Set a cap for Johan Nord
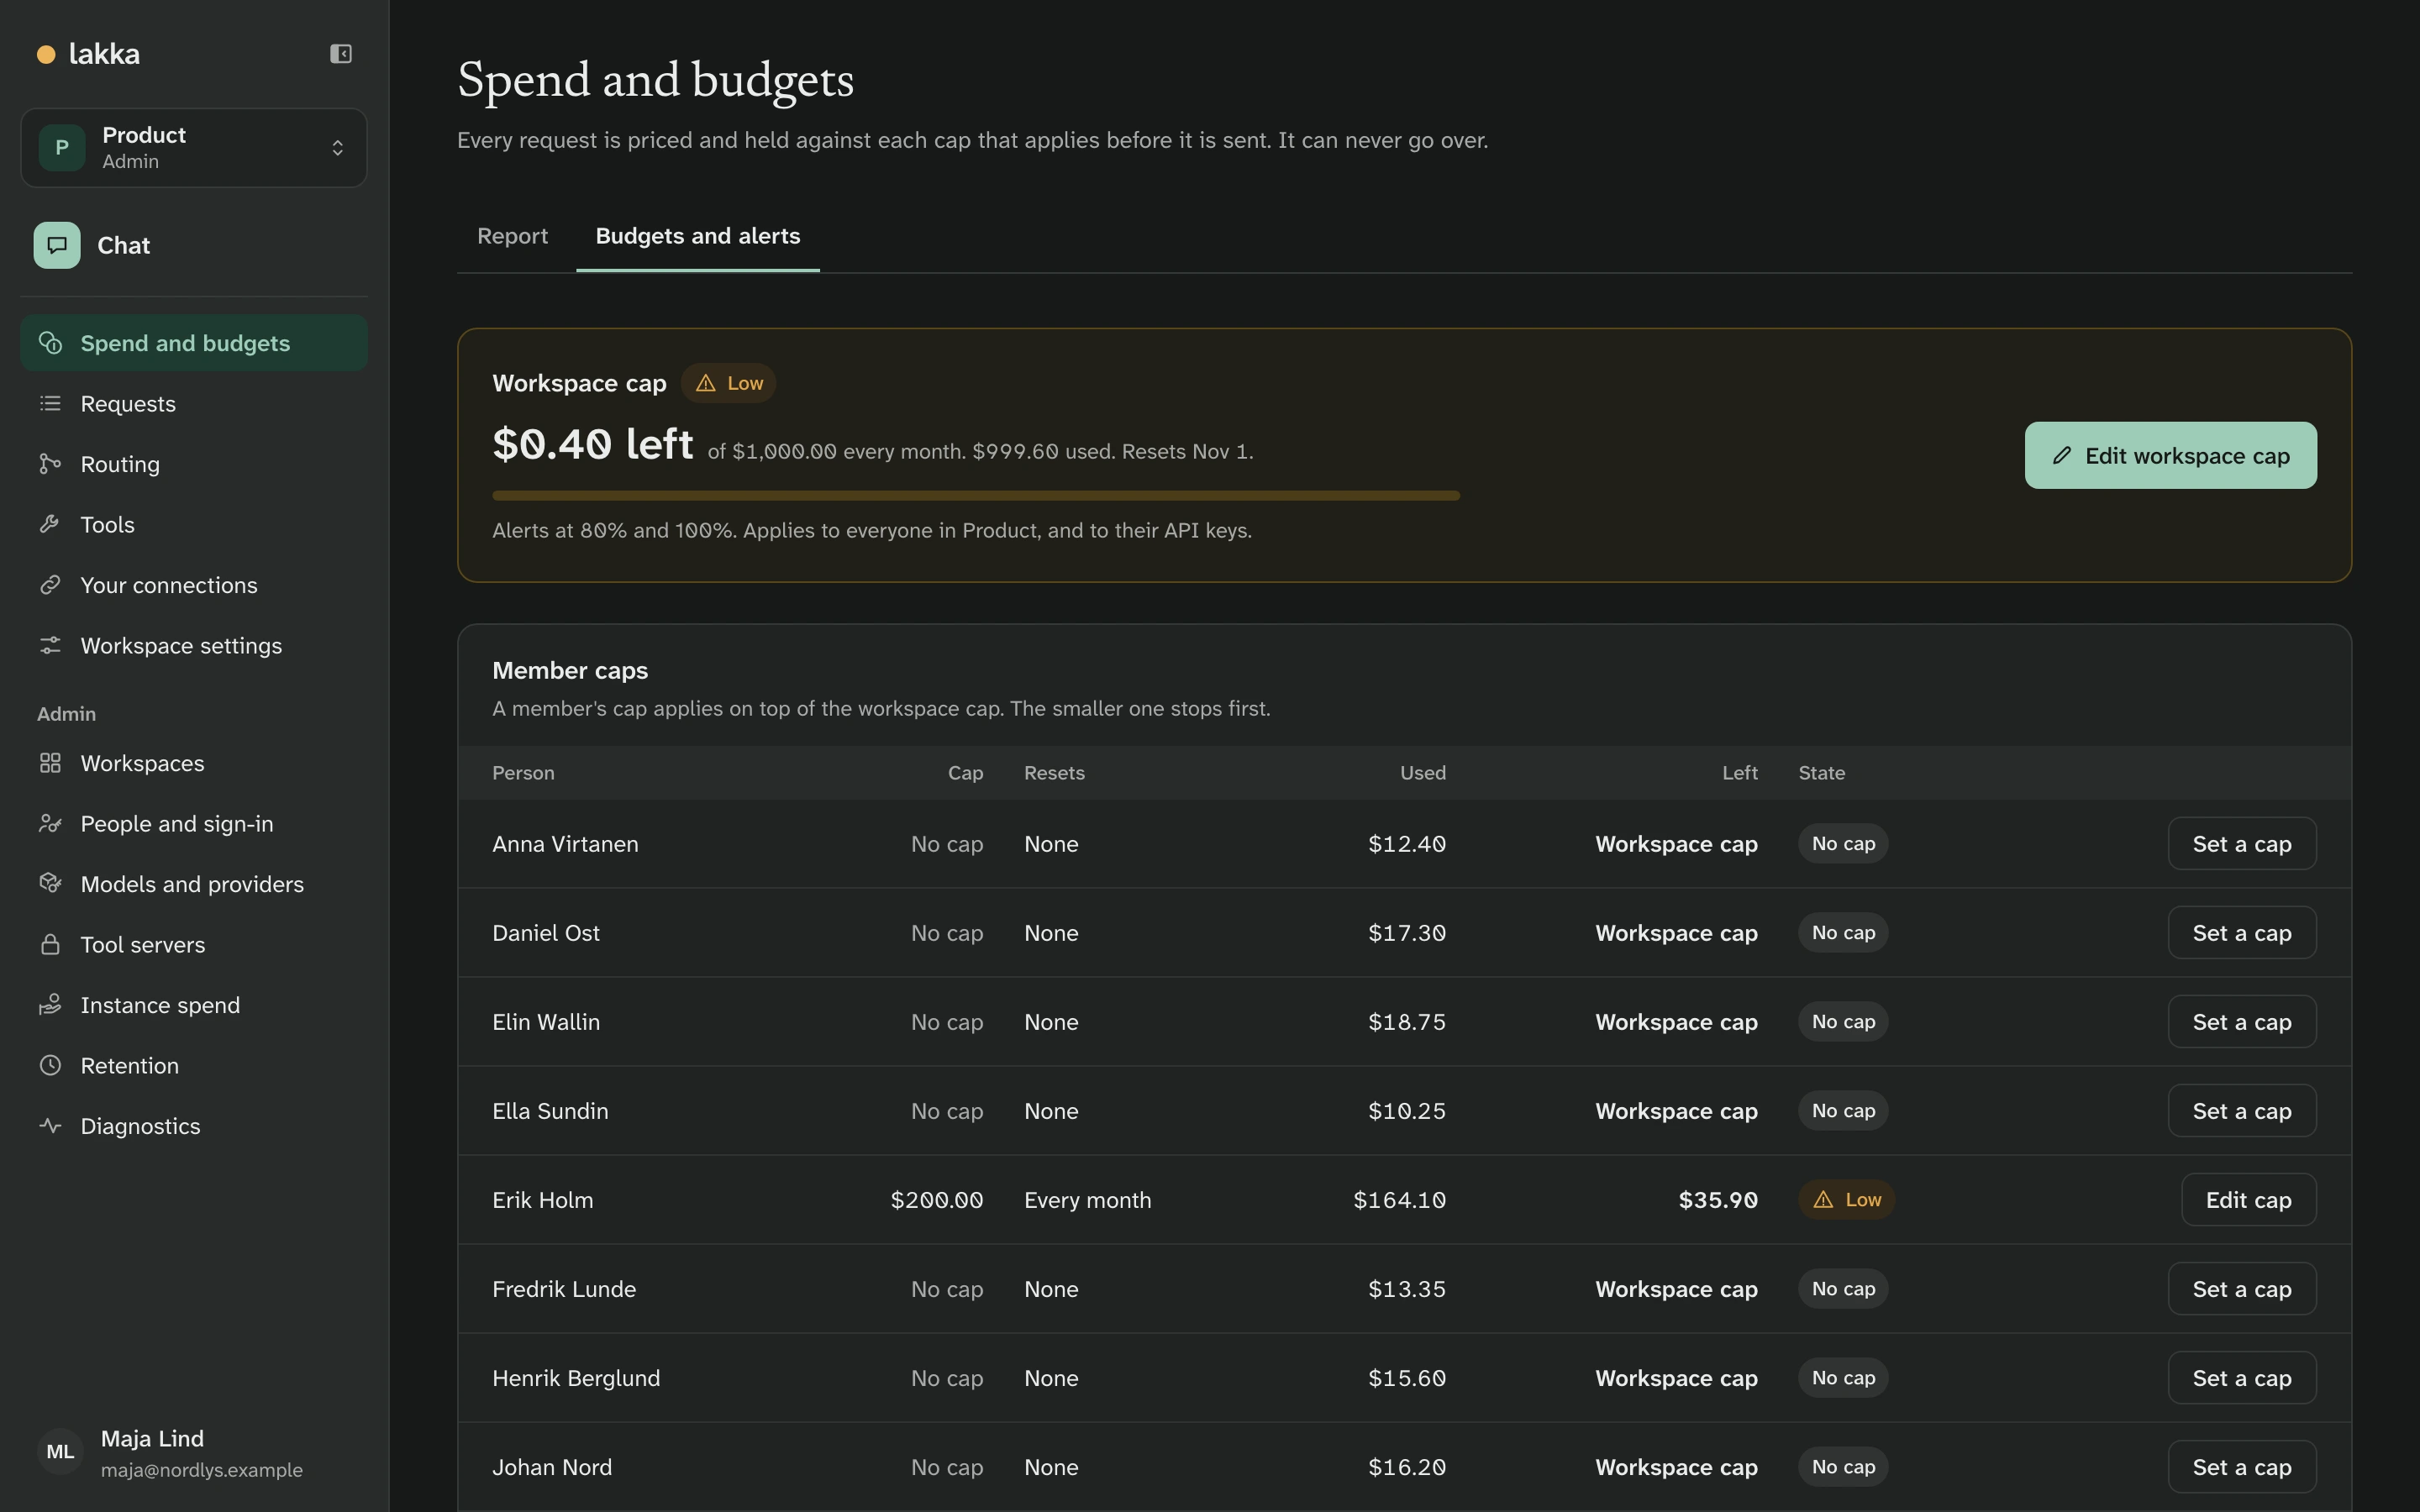This screenshot has height=1512, width=2420. pos(2242,1467)
